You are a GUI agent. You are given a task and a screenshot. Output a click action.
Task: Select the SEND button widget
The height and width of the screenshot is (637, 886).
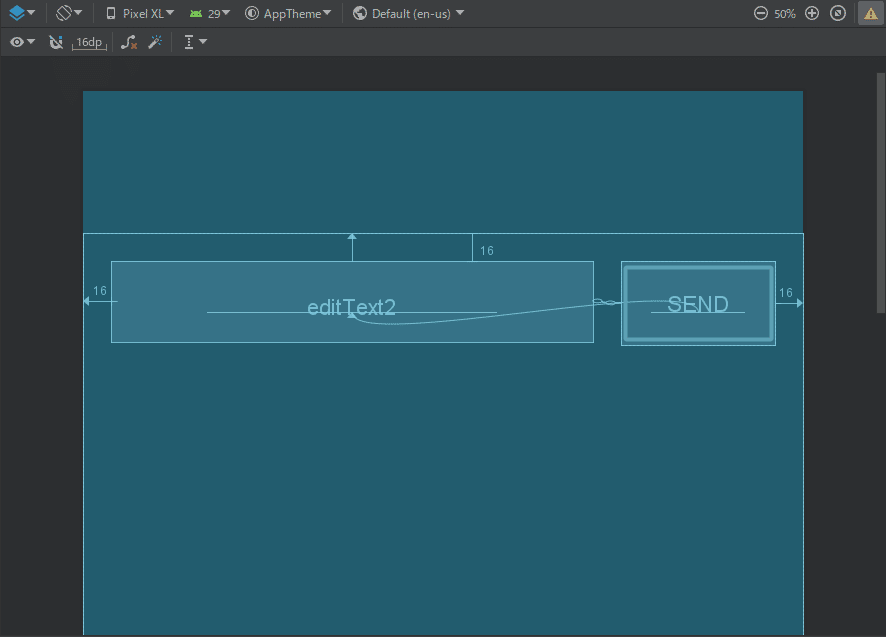pos(698,304)
